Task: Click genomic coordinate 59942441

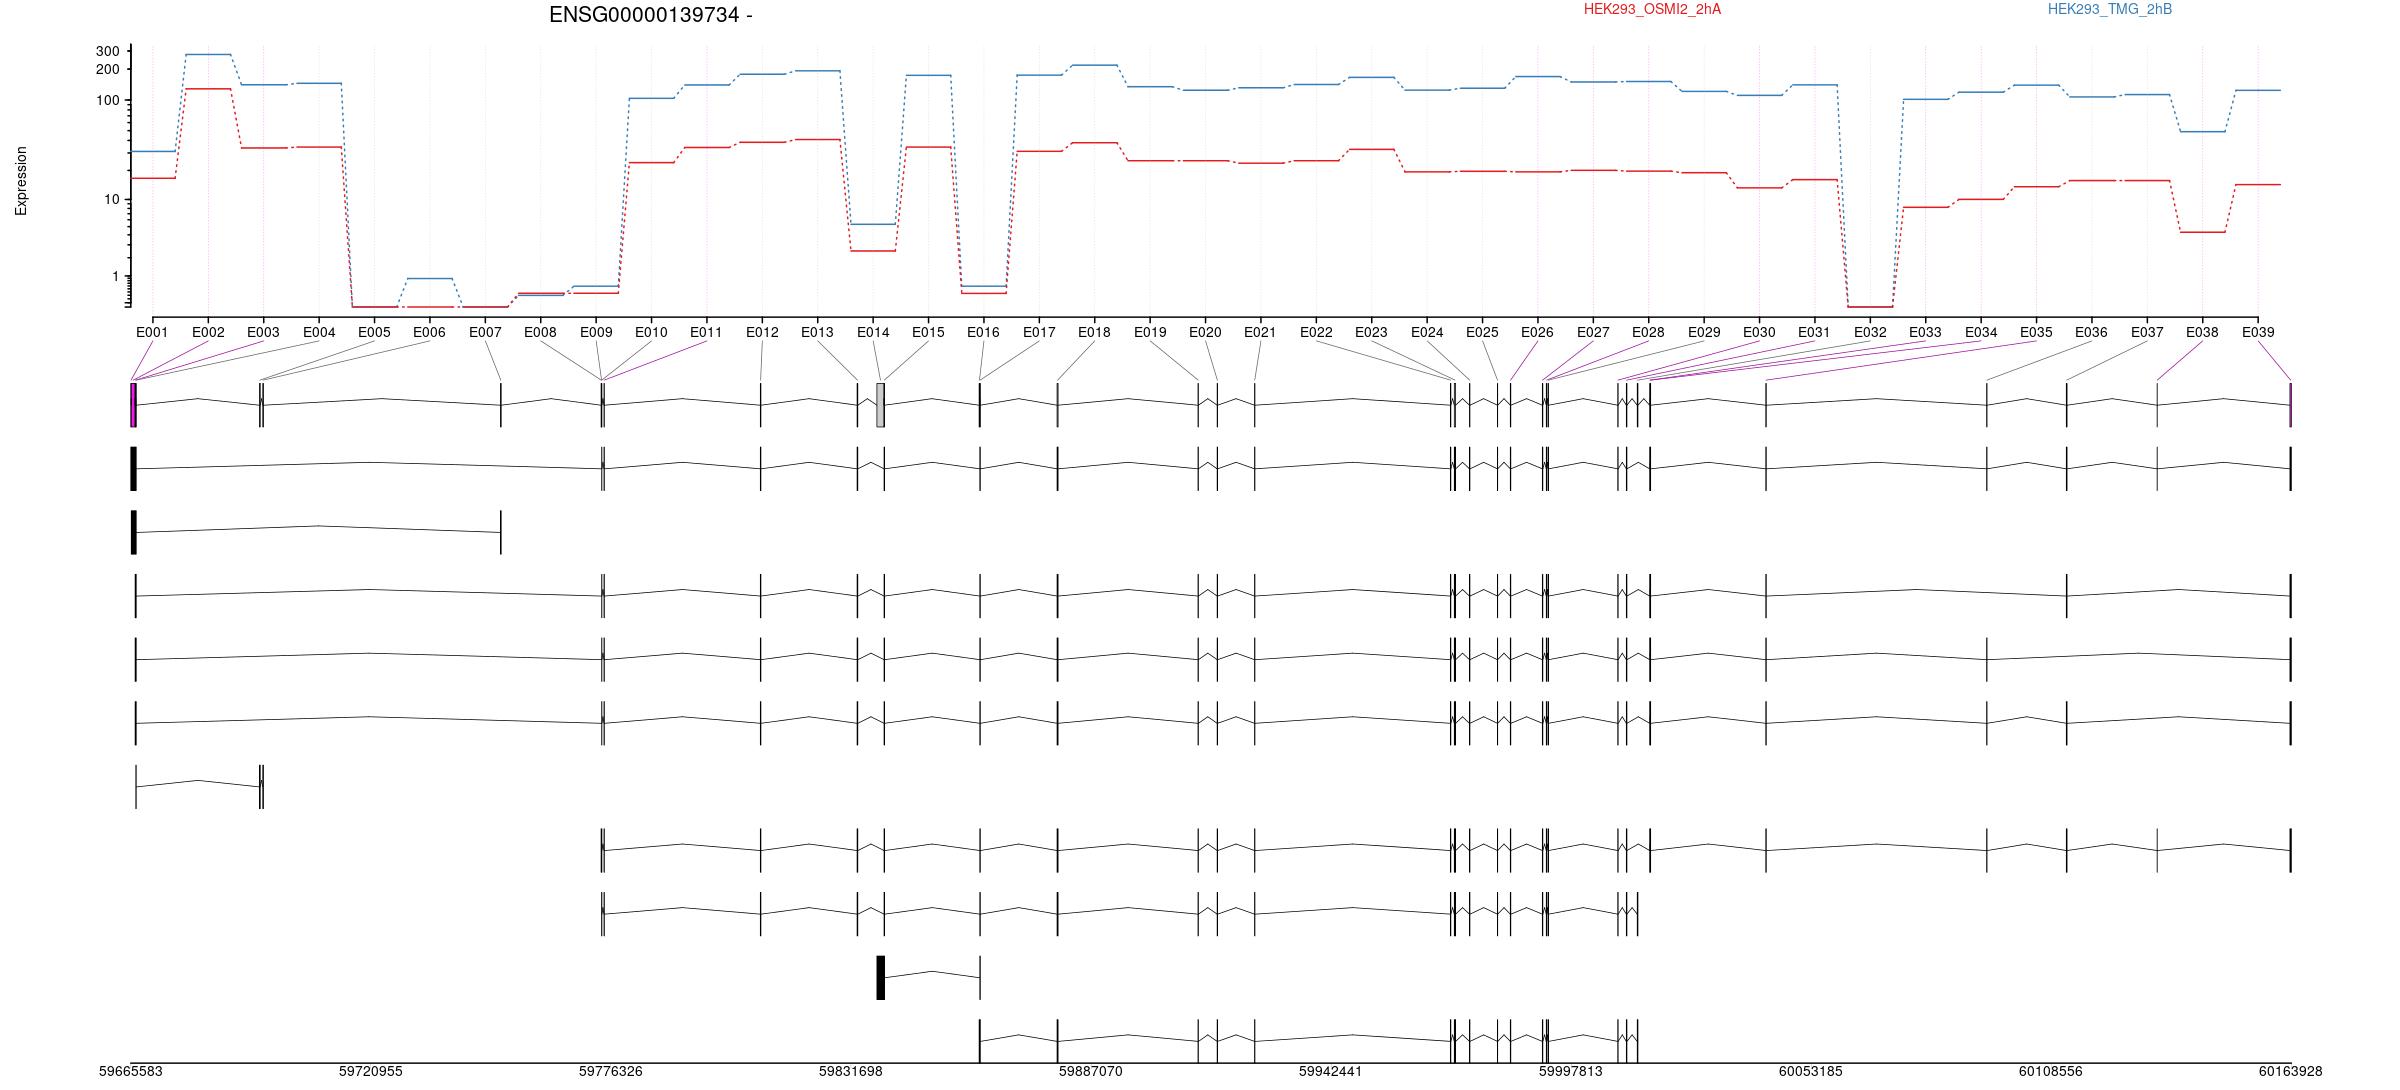Action: click(x=1331, y=1071)
